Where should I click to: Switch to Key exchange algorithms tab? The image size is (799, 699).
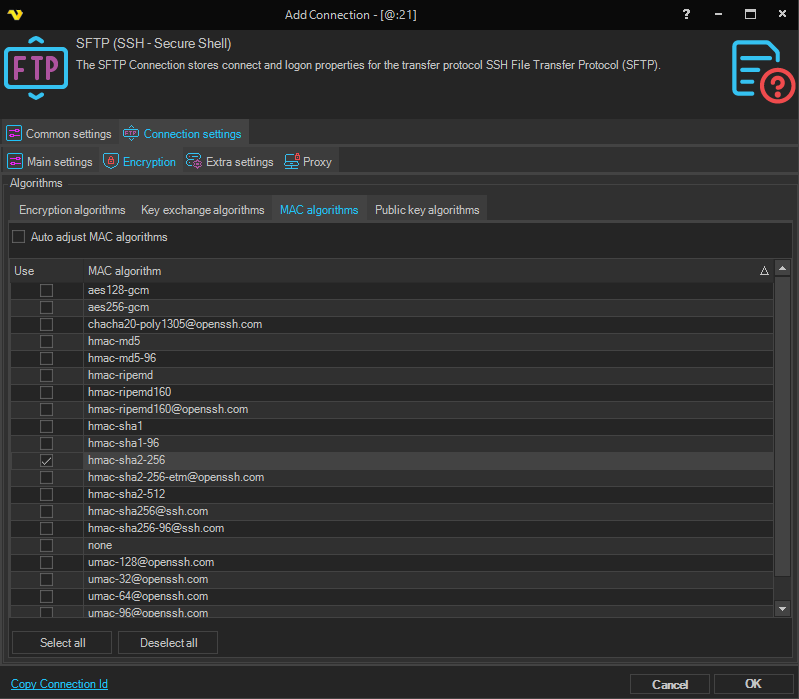[x=202, y=210]
